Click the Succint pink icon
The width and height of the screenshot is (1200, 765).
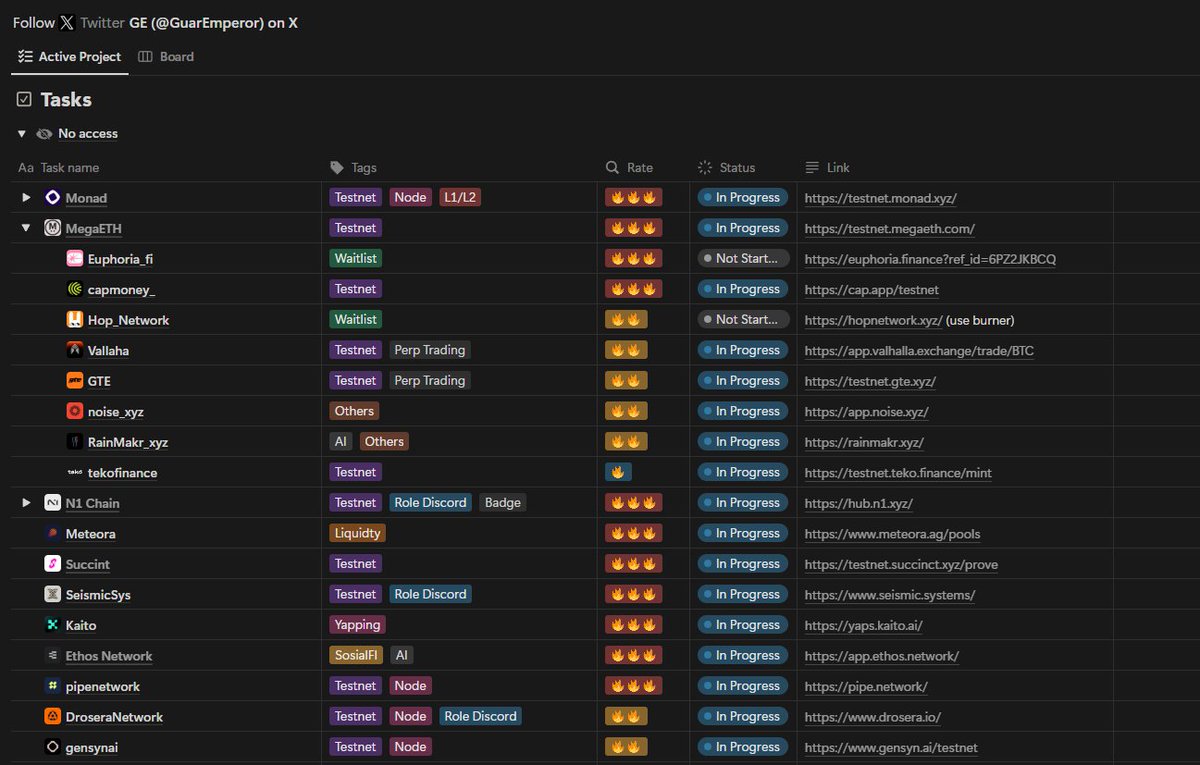[x=53, y=564]
